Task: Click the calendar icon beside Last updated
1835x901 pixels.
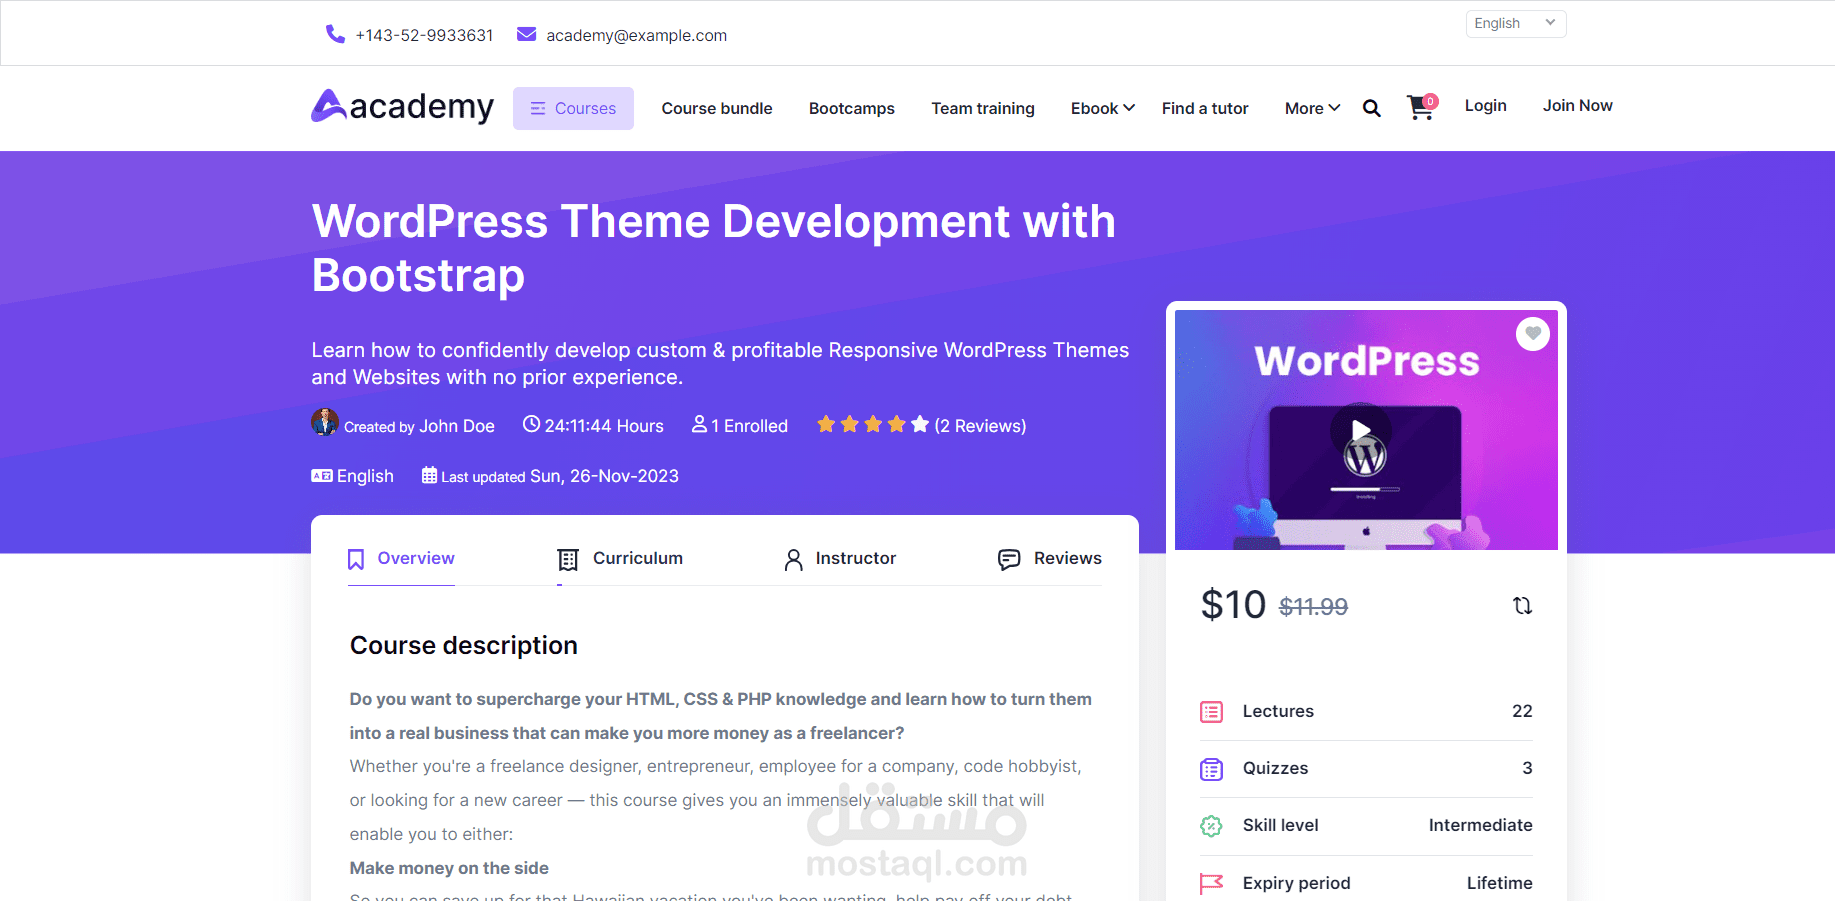Action: pyautogui.click(x=429, y=475)
